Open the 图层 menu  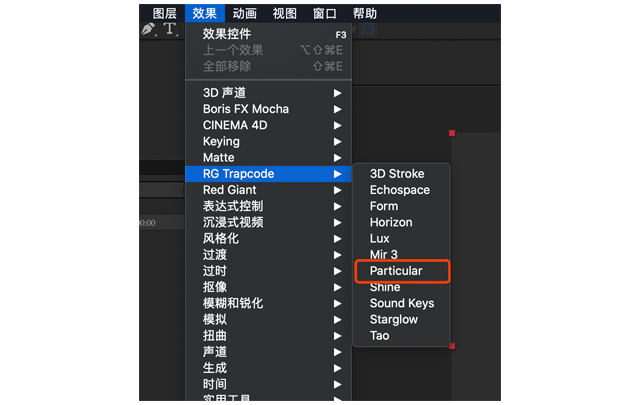(164, 13)
